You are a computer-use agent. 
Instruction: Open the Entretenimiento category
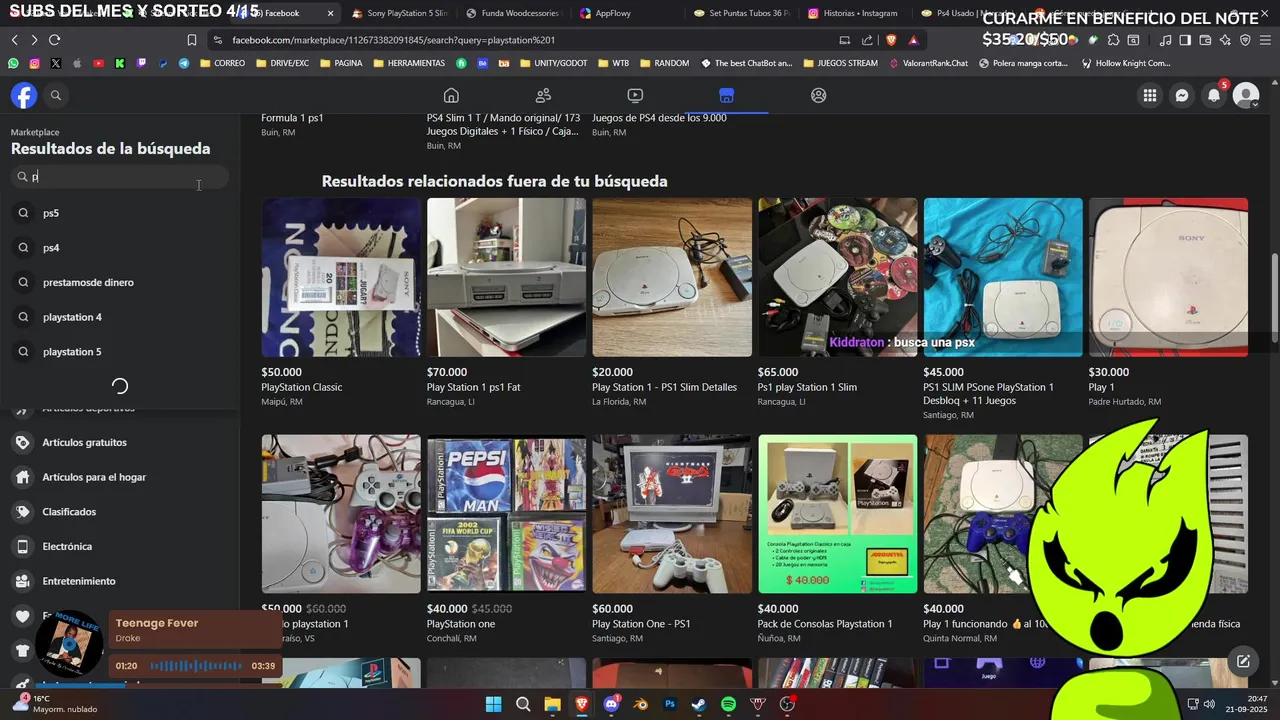120,581
